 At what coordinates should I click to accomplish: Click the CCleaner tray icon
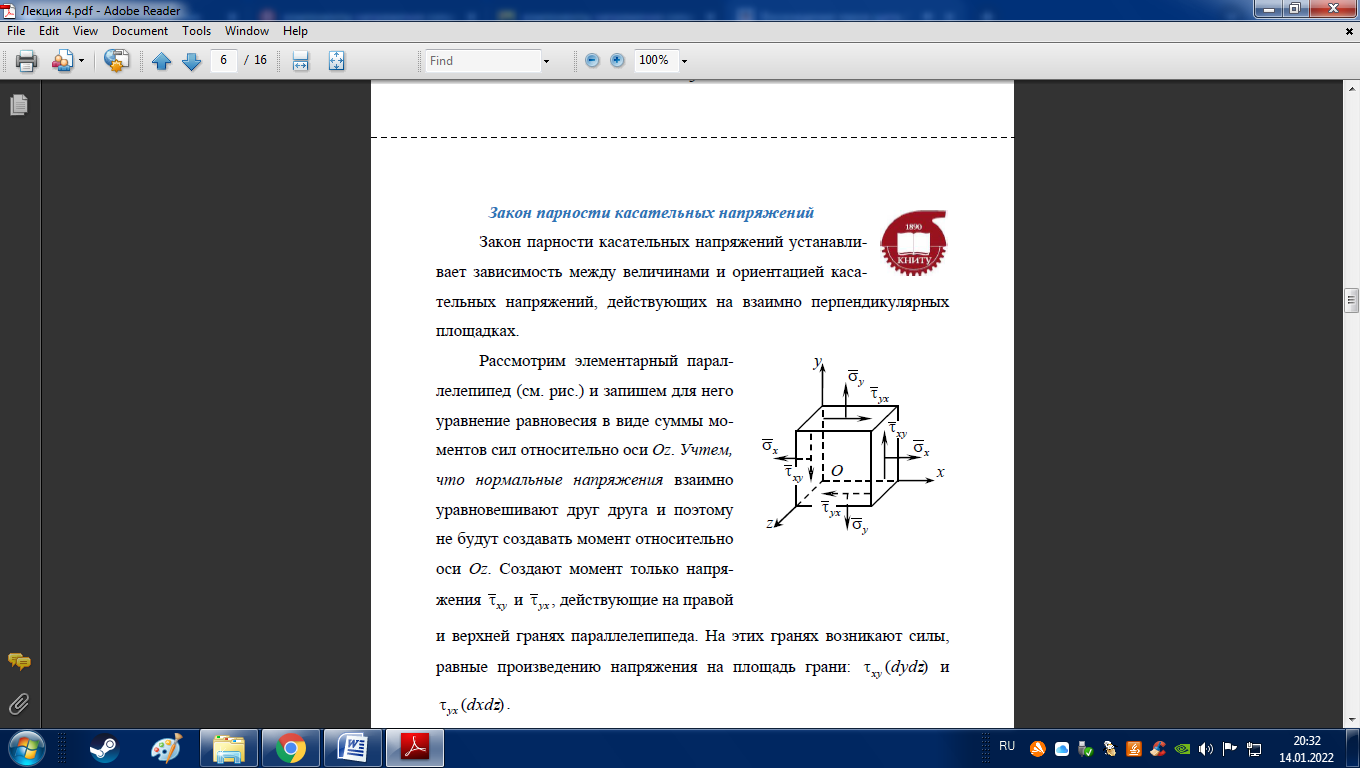[x=1158, y=748]
